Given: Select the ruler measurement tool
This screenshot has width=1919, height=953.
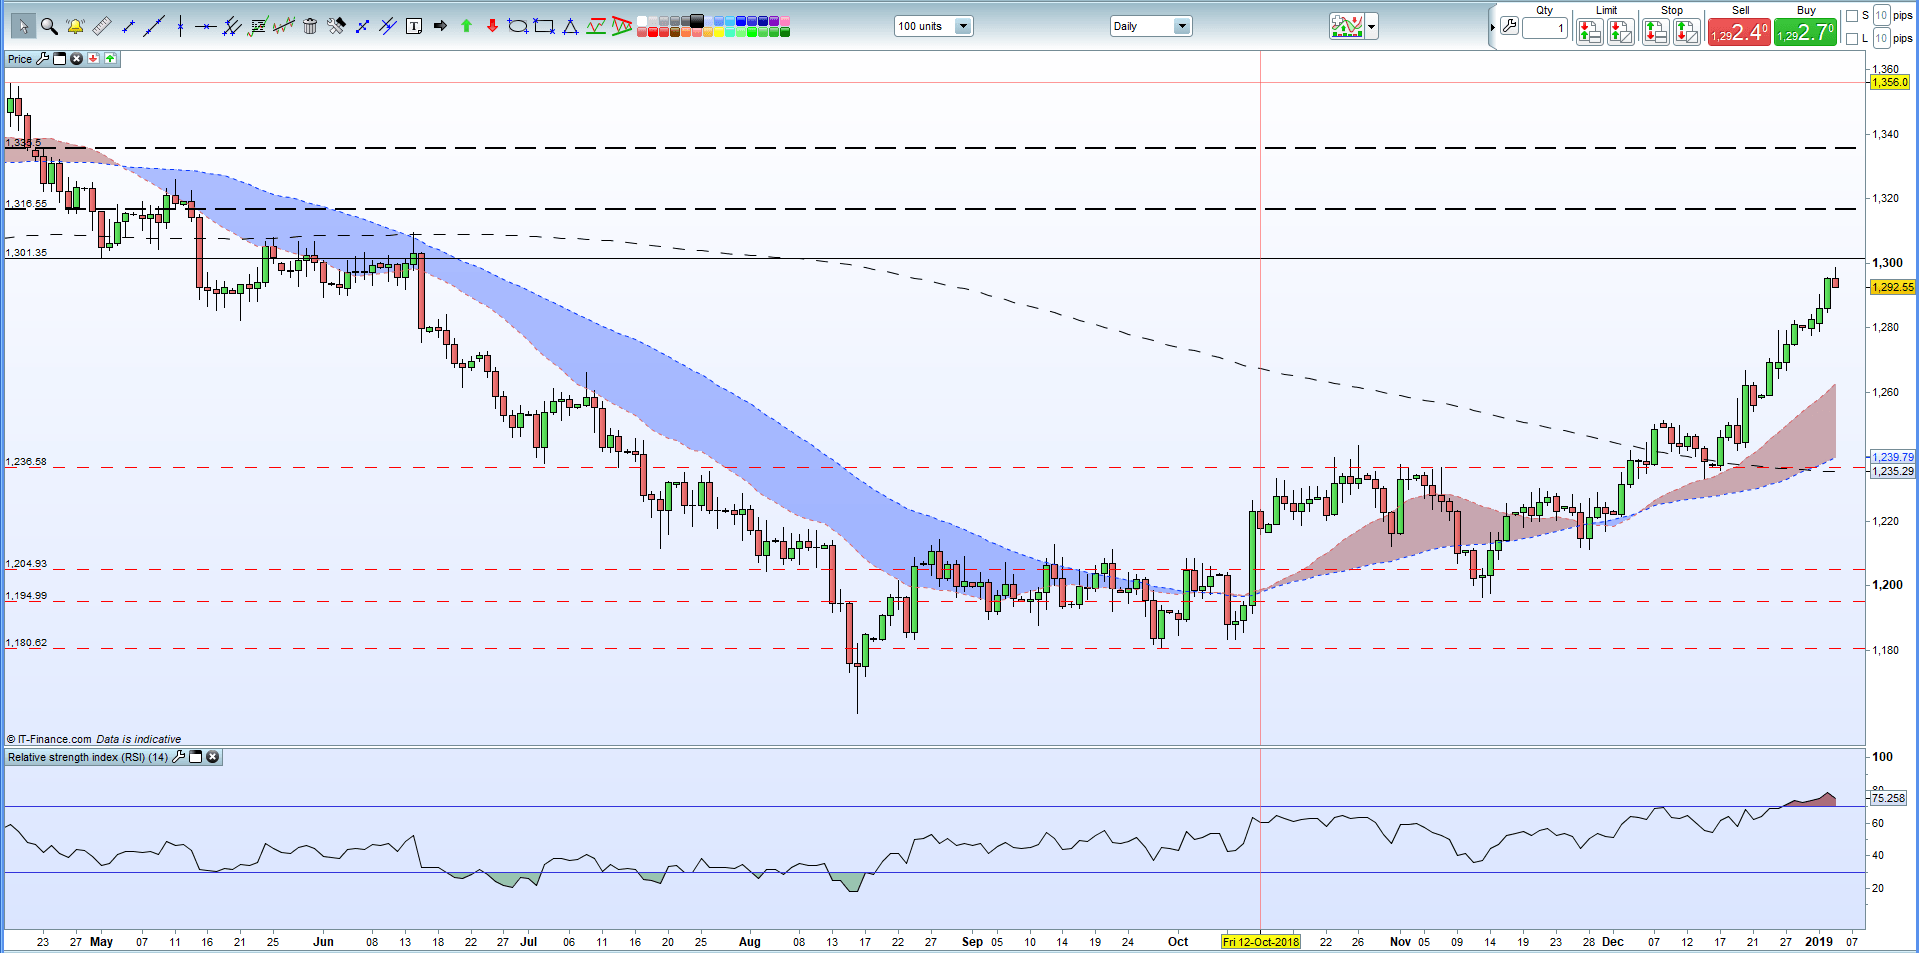Looking at the screenshot, I should coord(101,26).
